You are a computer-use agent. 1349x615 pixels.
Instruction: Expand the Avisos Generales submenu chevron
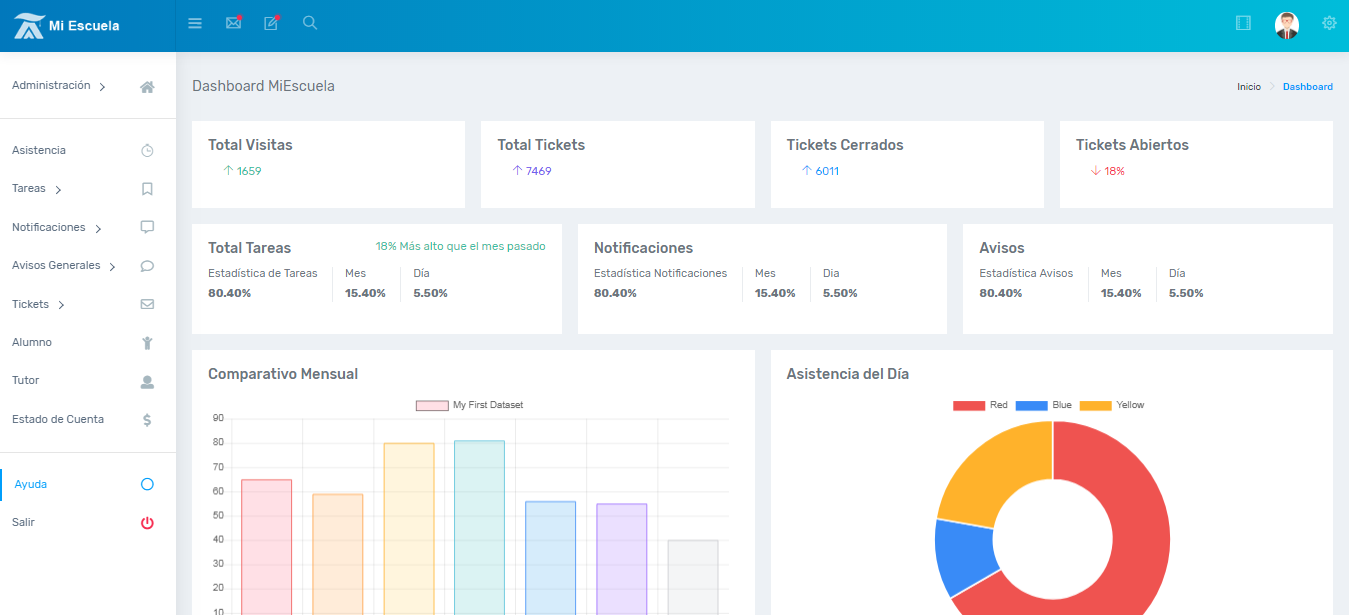pyautogui.click(x=112, y=267)
